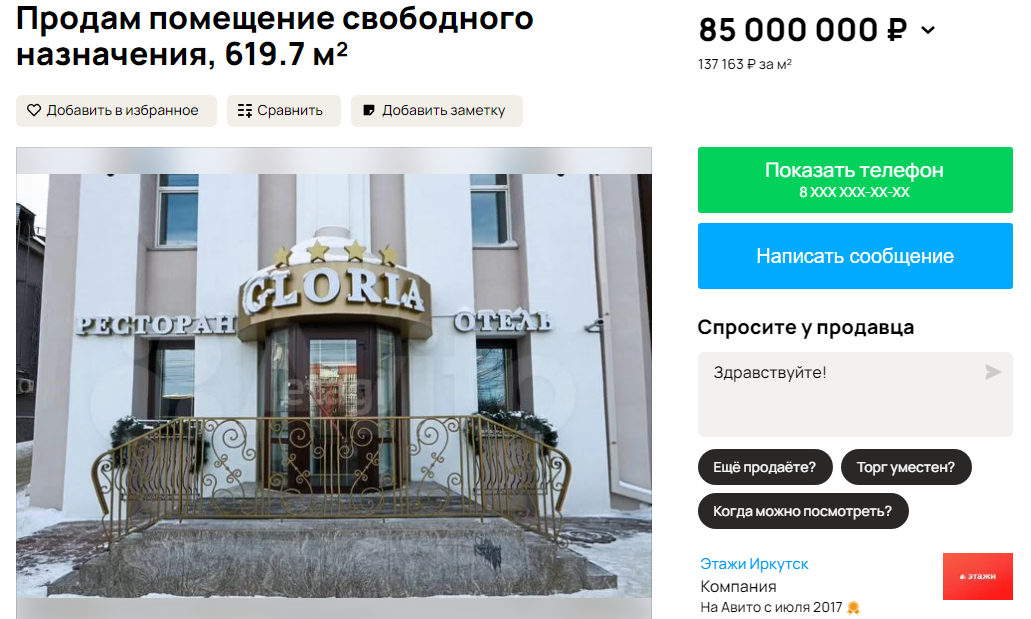The image size is (1031, 619).
Task: Click the seller badge medal icon
Action: [853, 608]
